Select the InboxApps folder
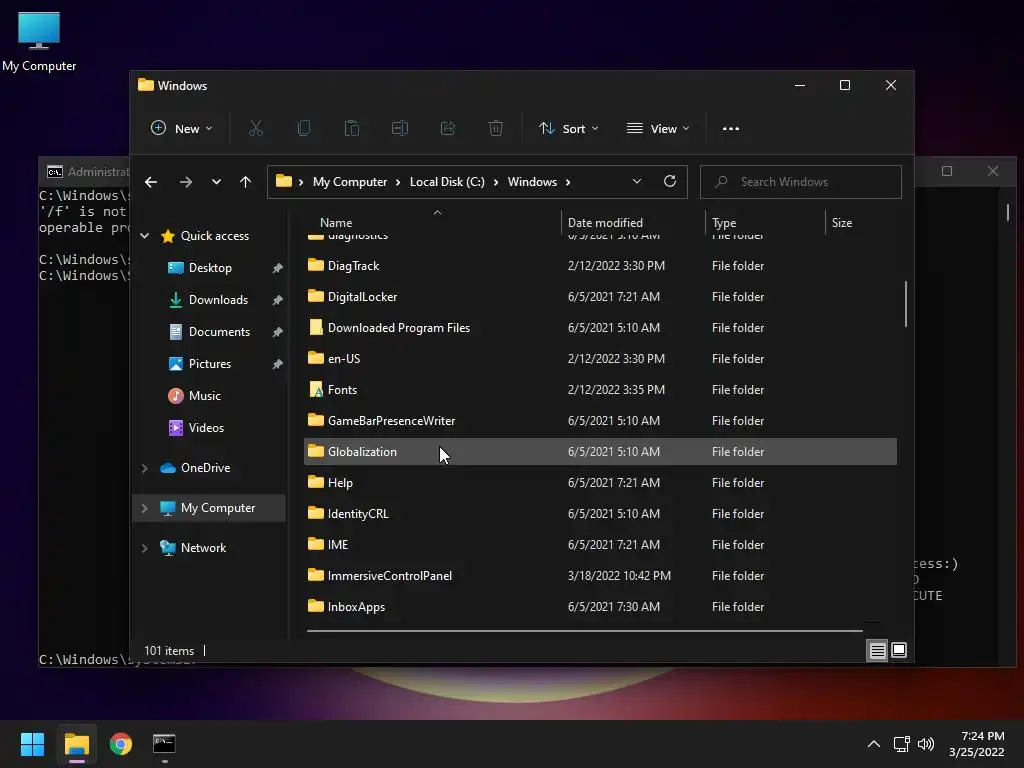1024x768 pixels. (600, 607)
